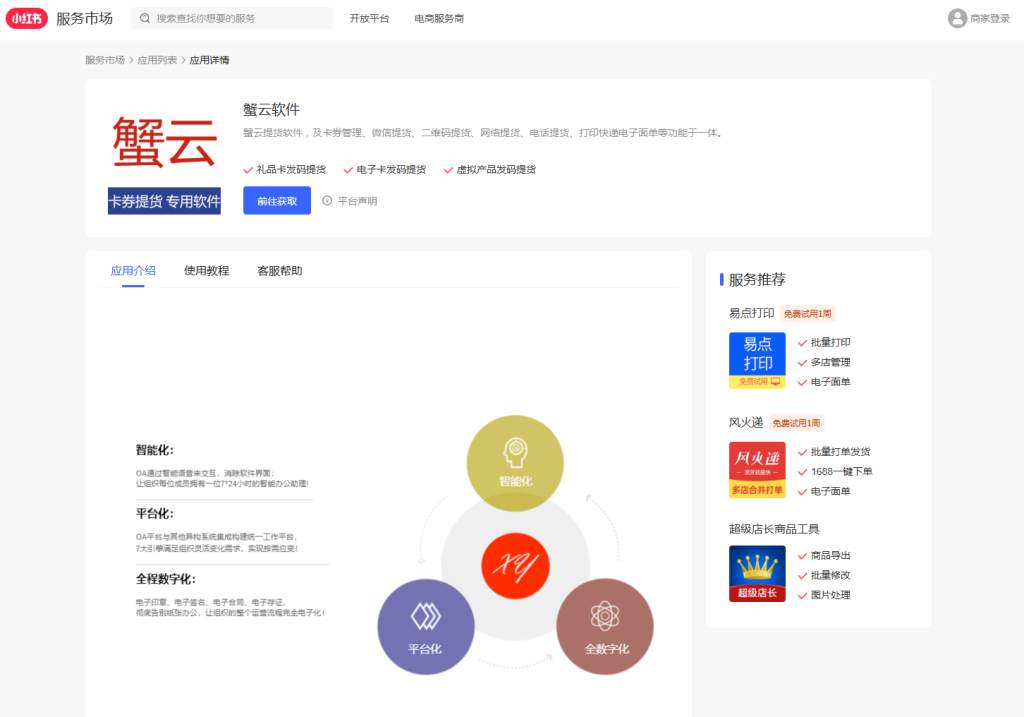The height and width of the screenshot is (717, 1024).
Task: Click the 易点打印 app icon
Action: [757, 360]
